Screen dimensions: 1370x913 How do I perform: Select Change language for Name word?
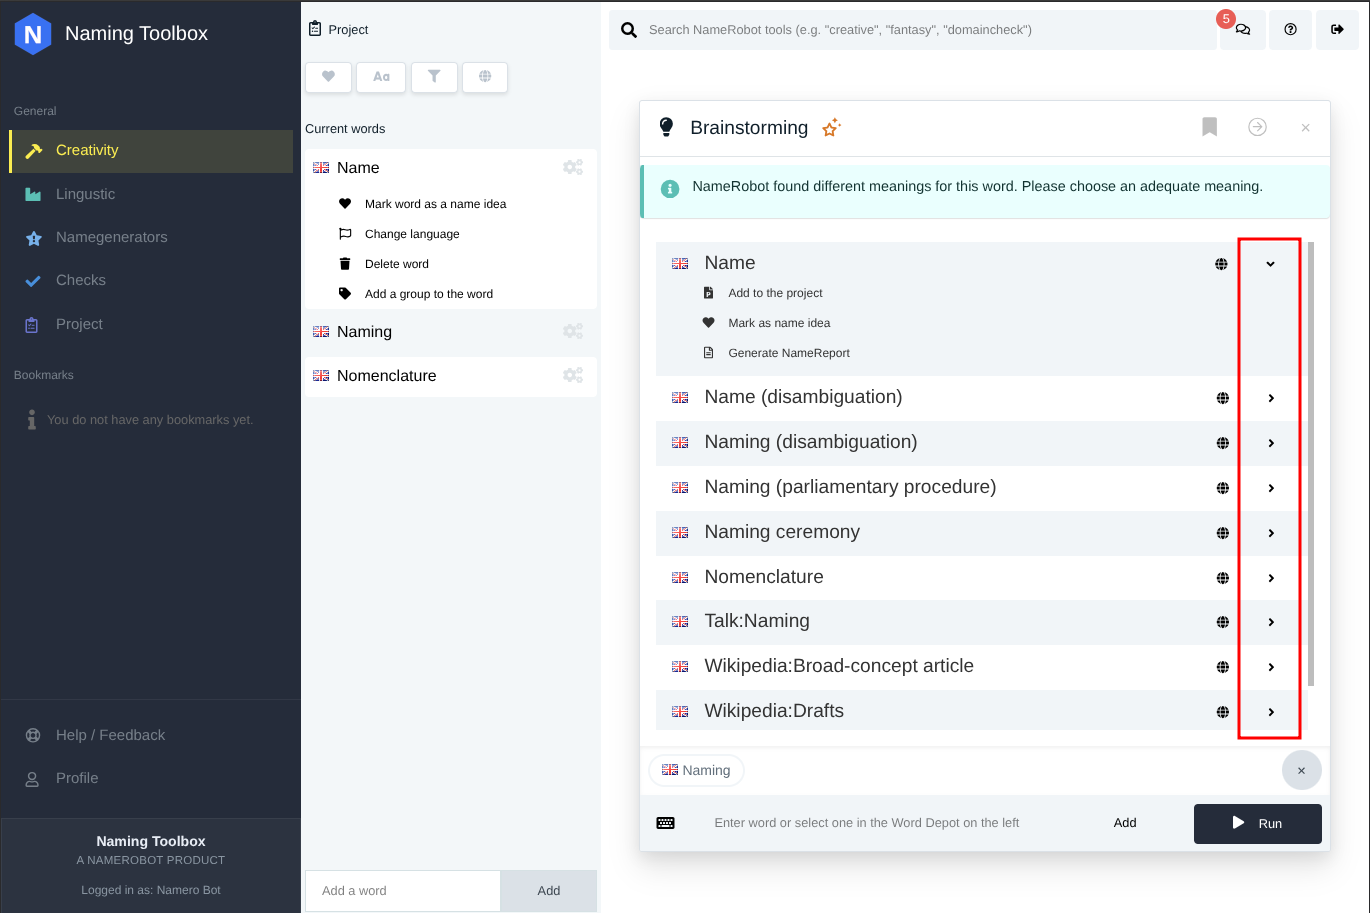tap(411, 234)
